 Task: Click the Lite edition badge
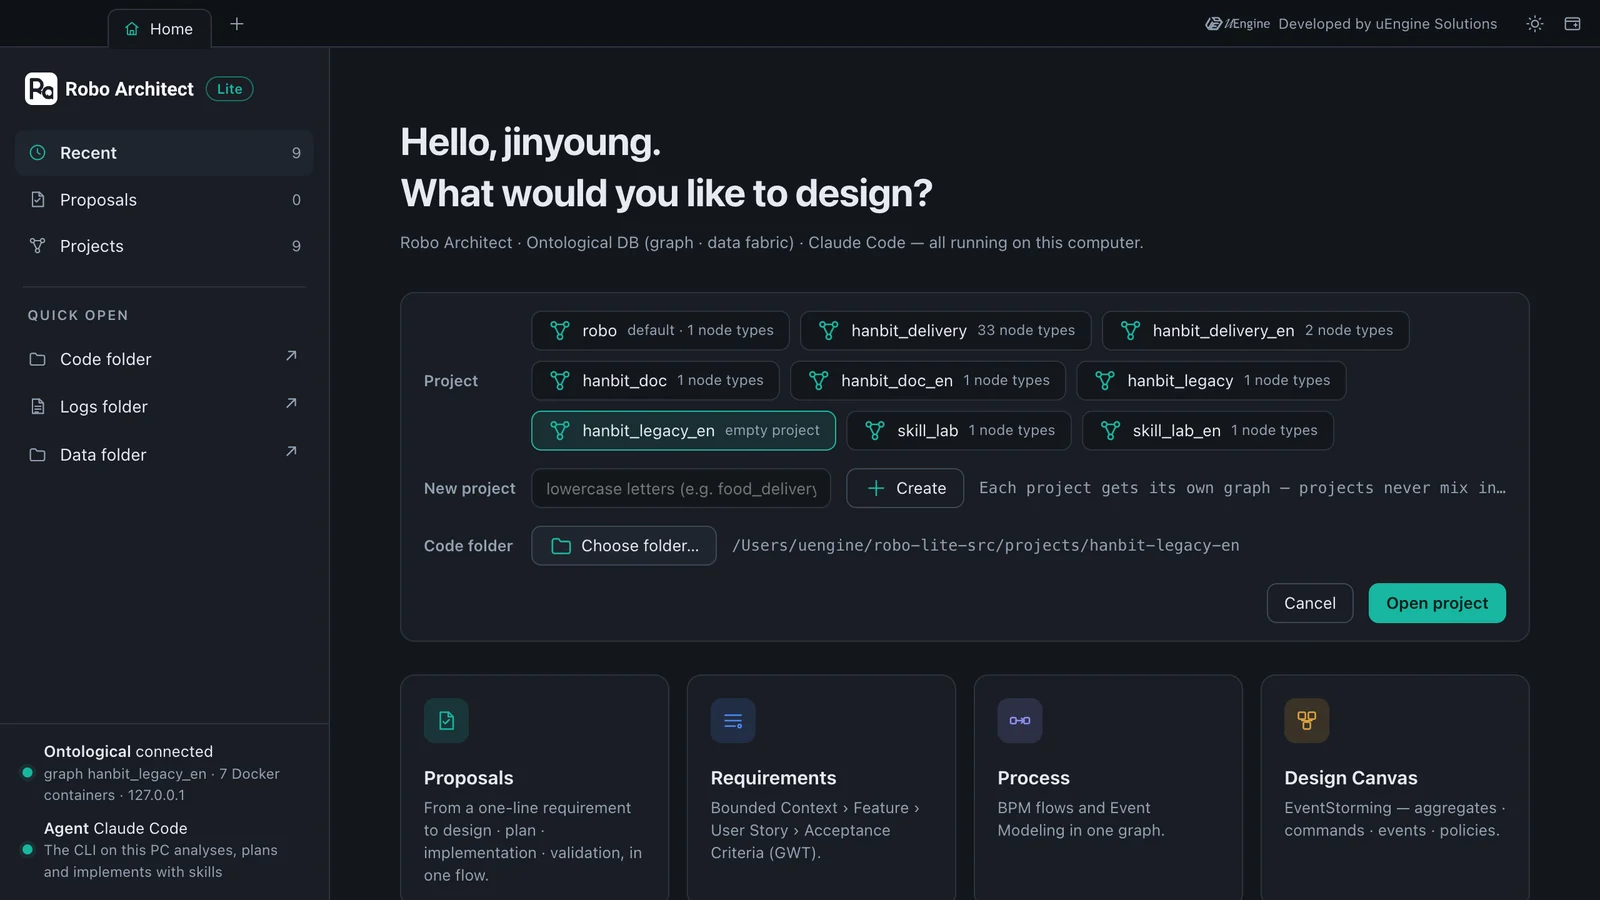click(x=229, y=89)
